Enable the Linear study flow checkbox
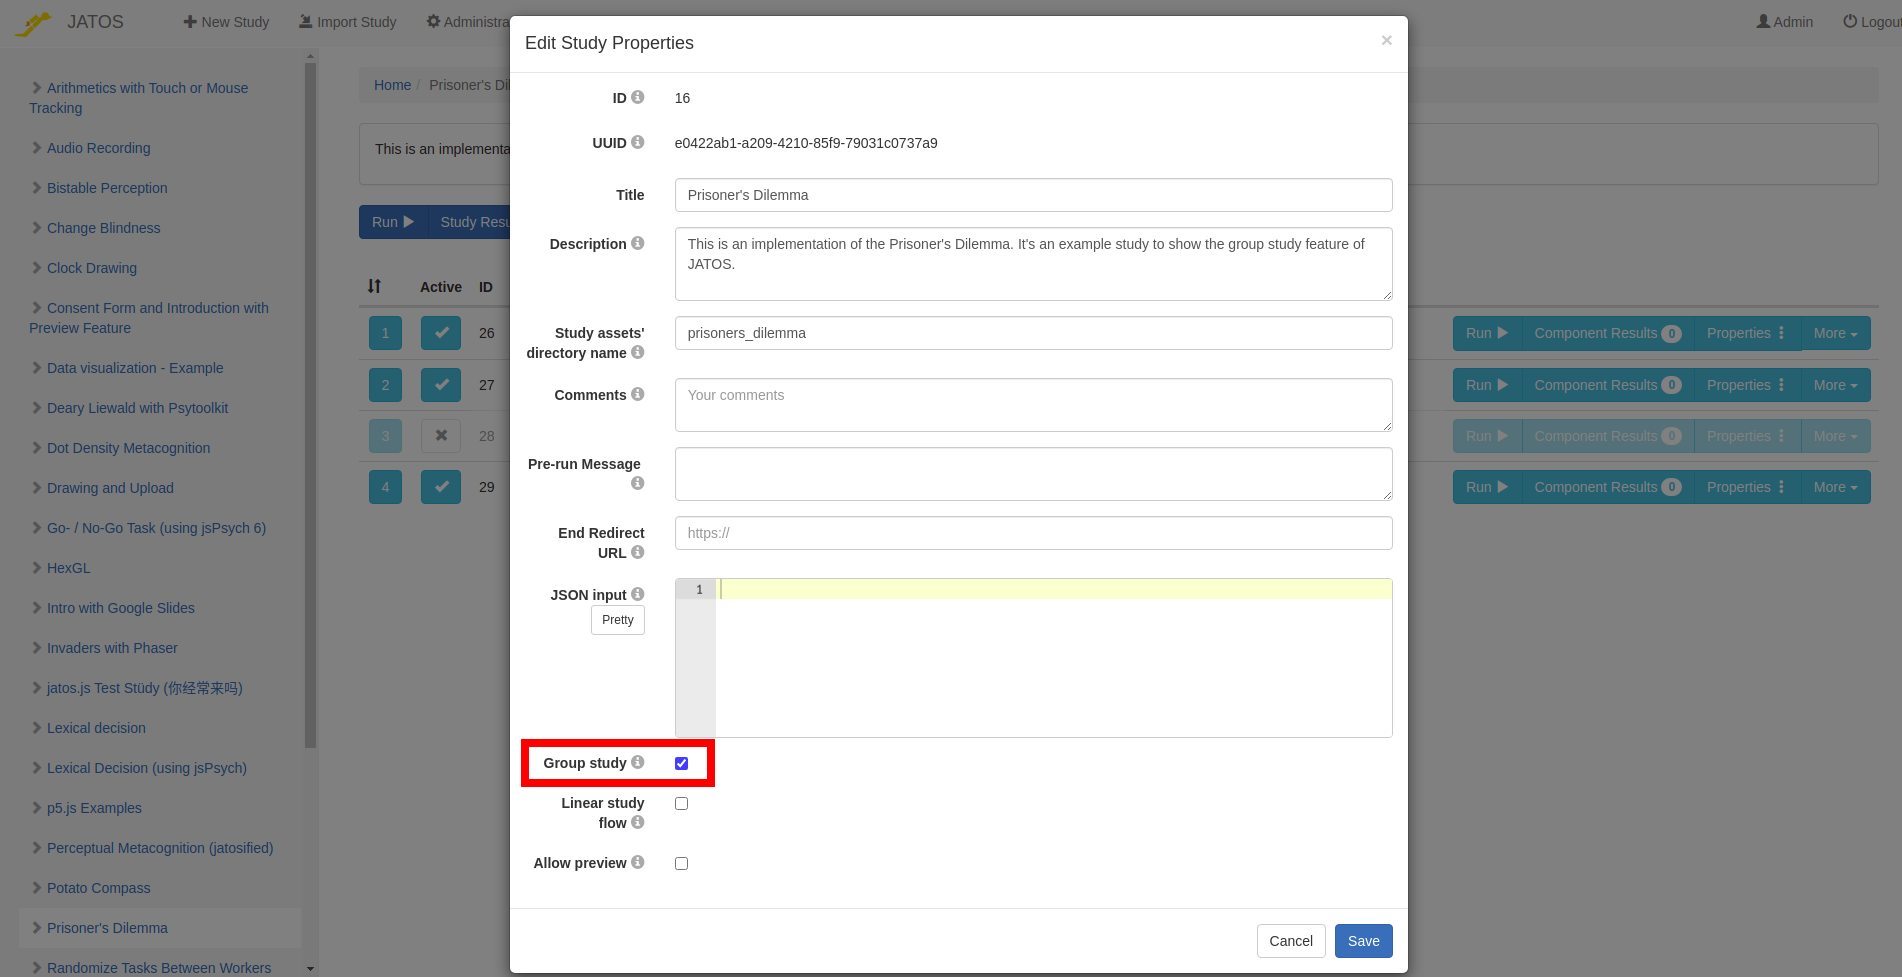The height and width of the screenshot is (977, 1902). (x=681, y=803)
